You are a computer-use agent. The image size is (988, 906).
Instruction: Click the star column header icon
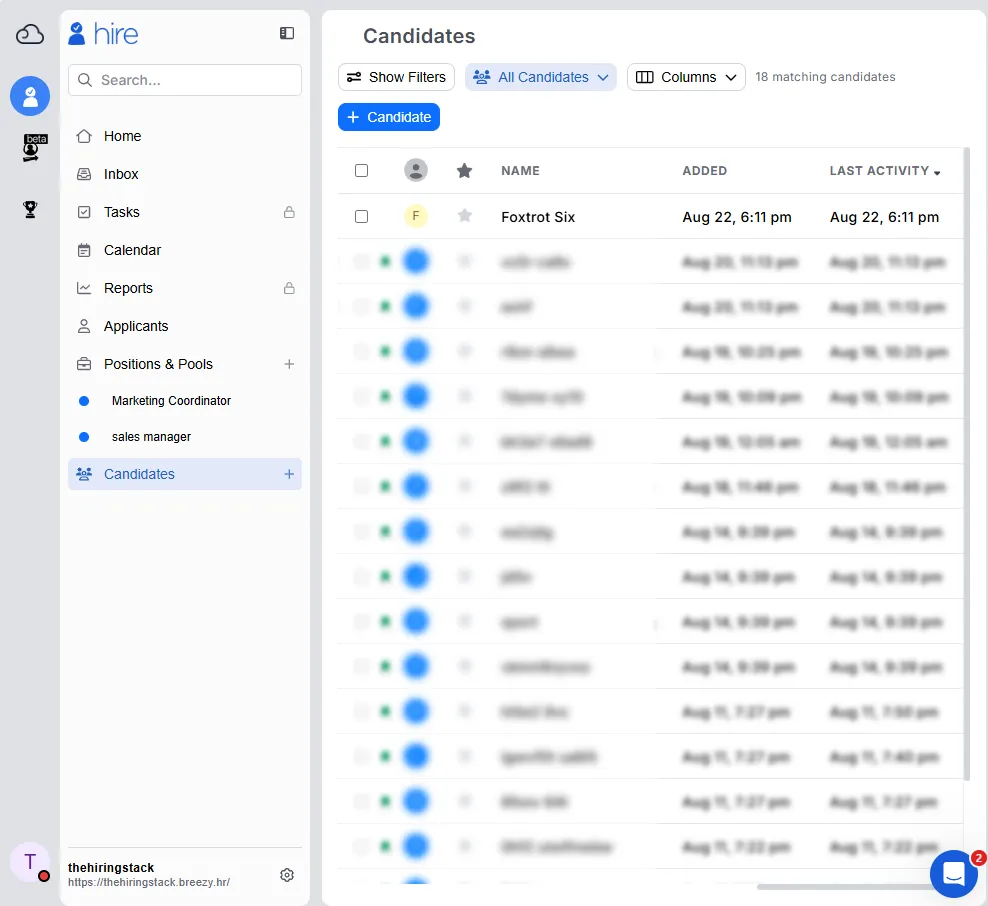click(x=464, y=171)
